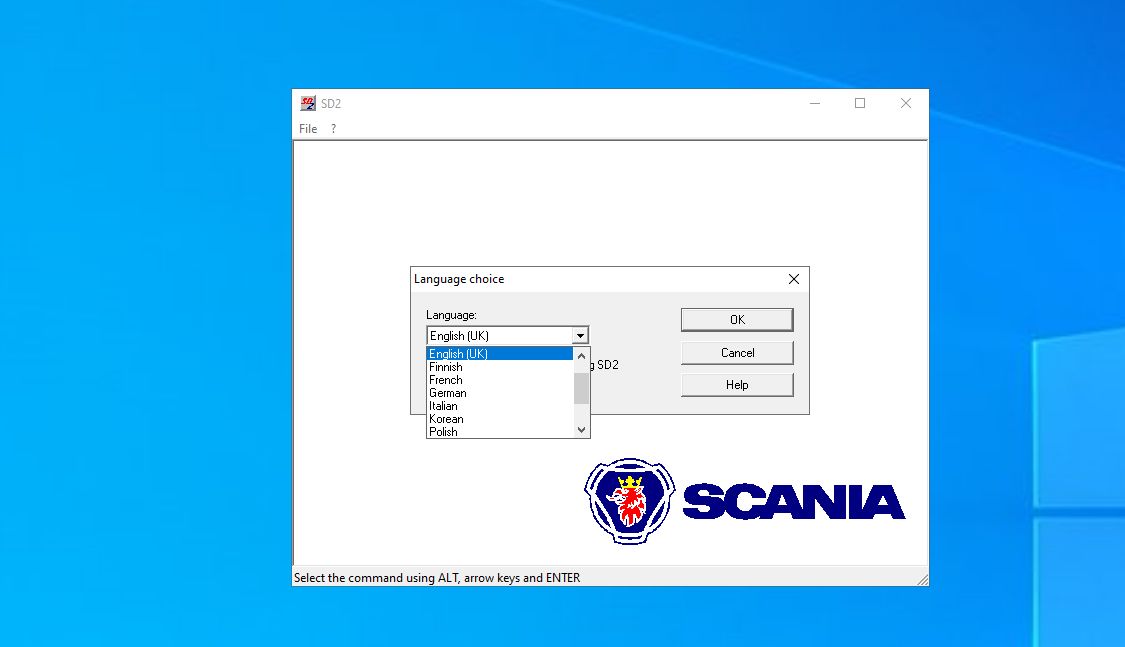Click the OK button
Image resolution: width=1125 pixels, height=647 pixels.
tap(737, 319)
